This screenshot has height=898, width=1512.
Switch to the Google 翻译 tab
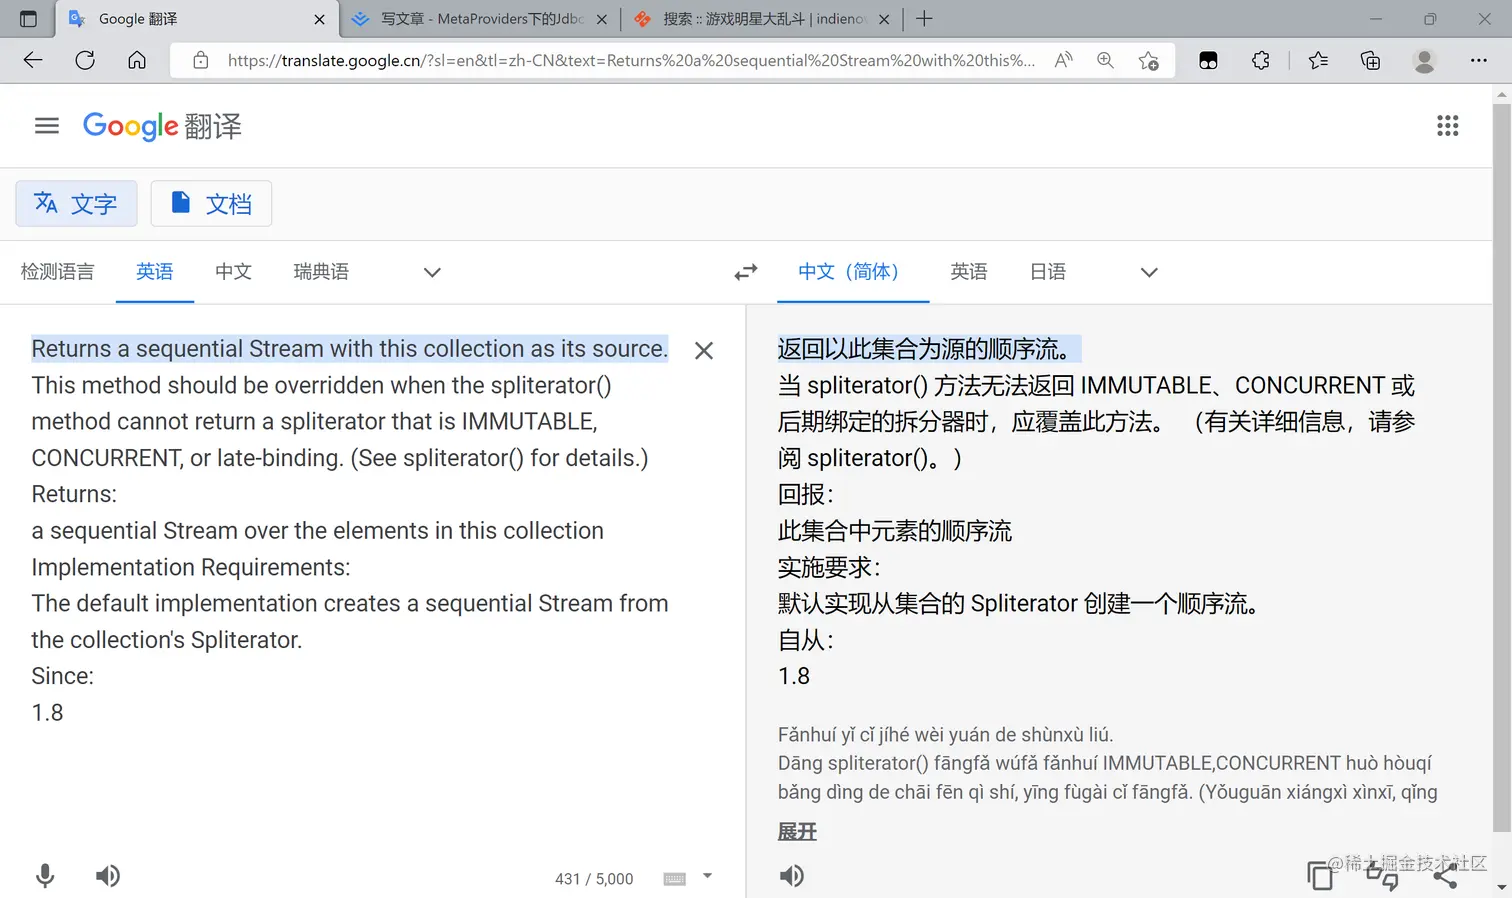click(195, 19)
